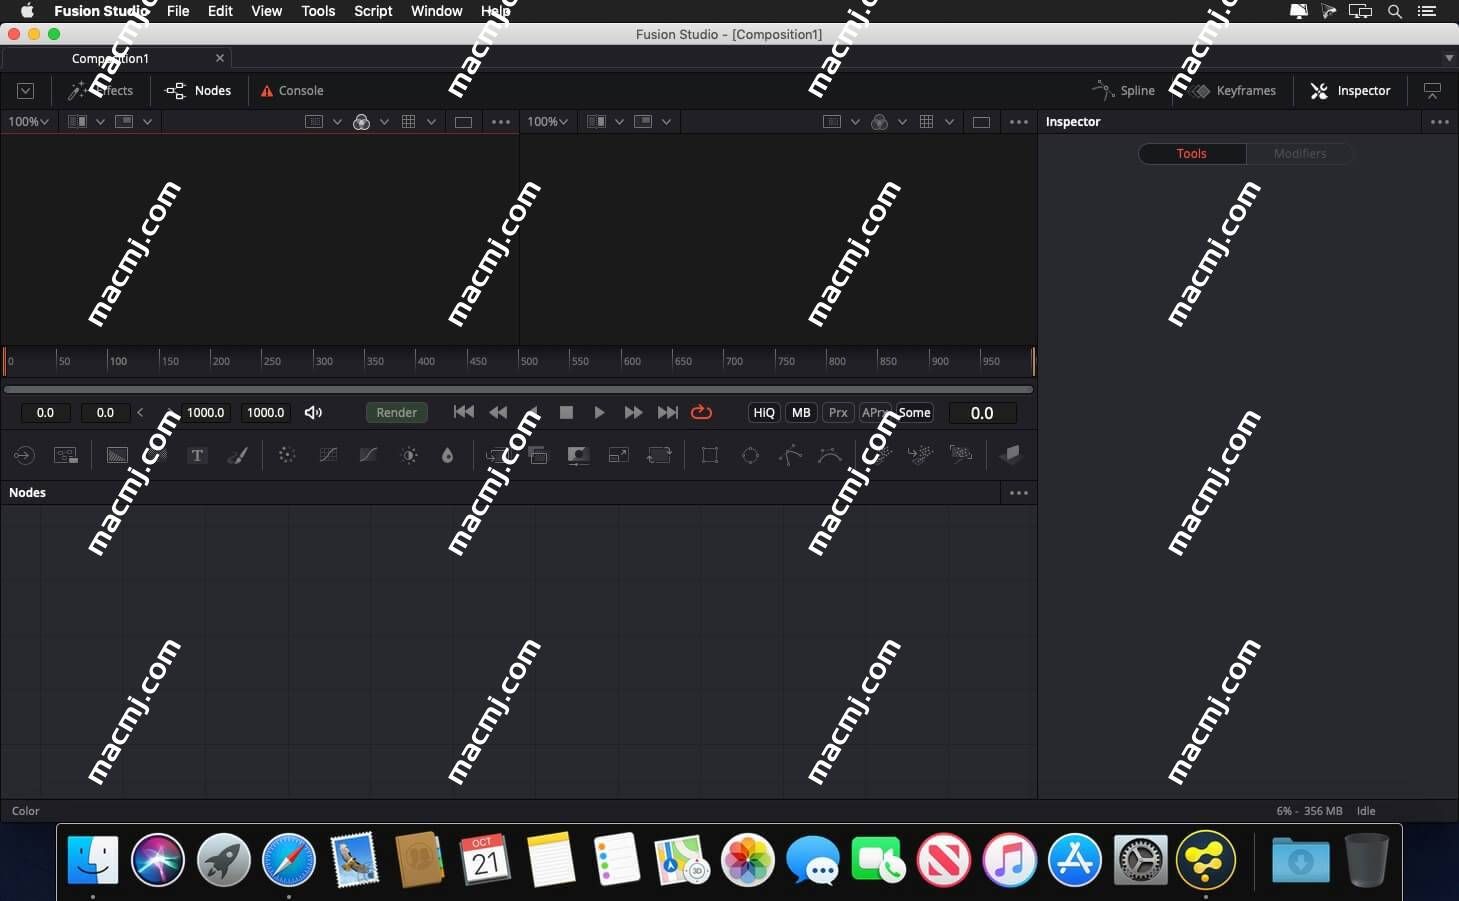Toggle the Inspector panel button
Image resolution: width=1459 pixels, height=901 pixels.
1351,91
